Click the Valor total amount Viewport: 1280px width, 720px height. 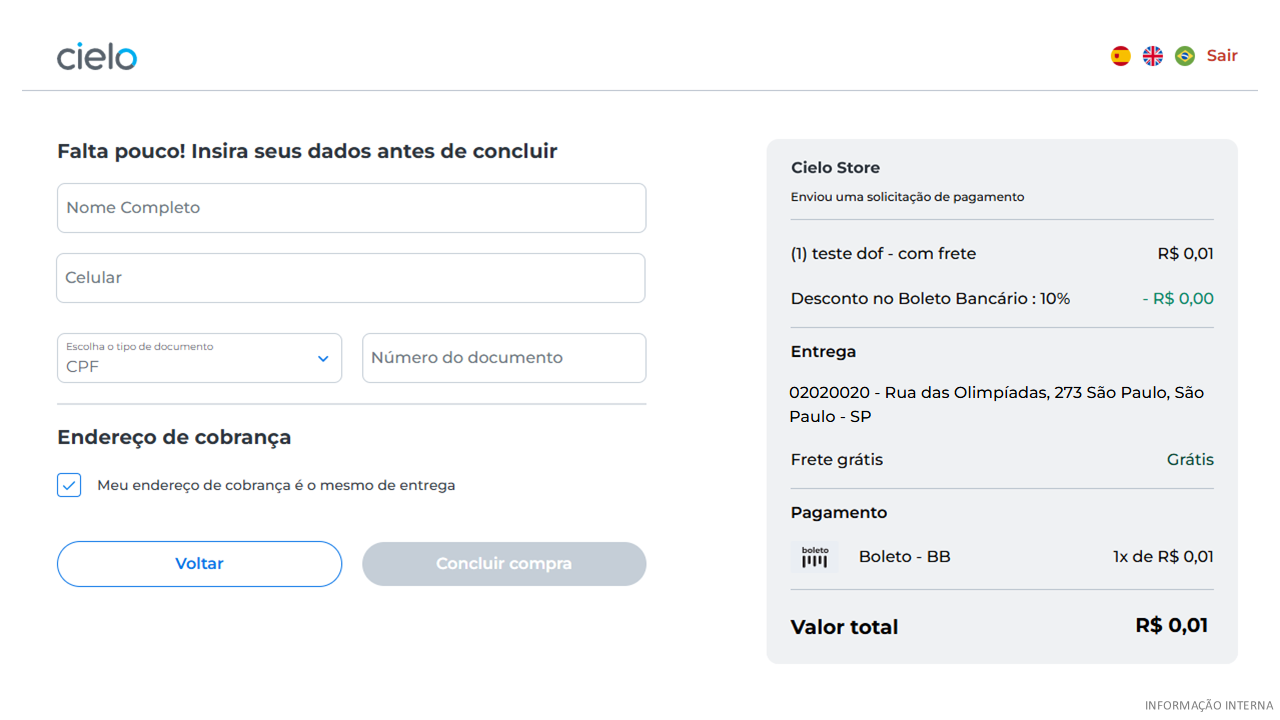pyautogui.click(x=1171, y=626)
